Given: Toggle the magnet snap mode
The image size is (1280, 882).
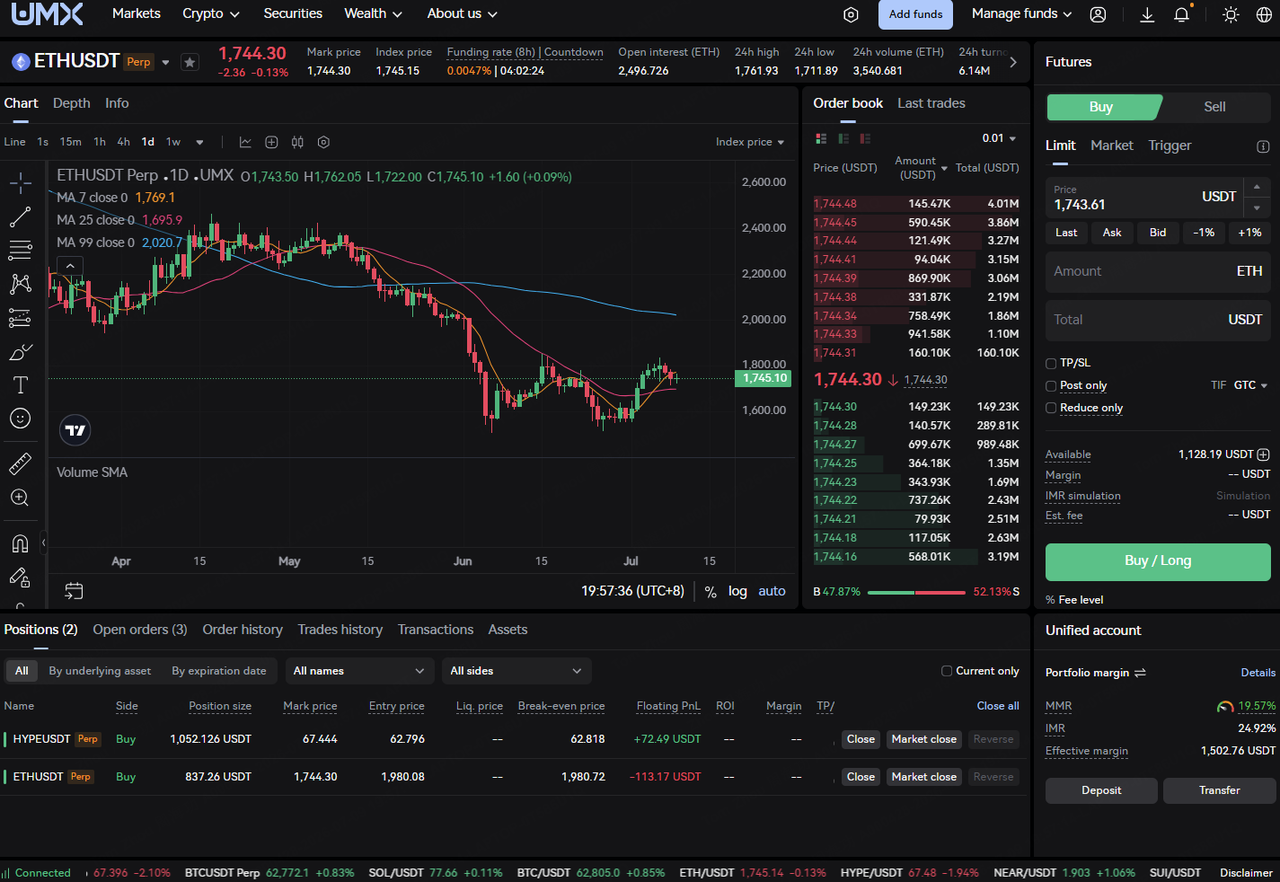Looking at the screenshot, I should [x=20, y=543].
